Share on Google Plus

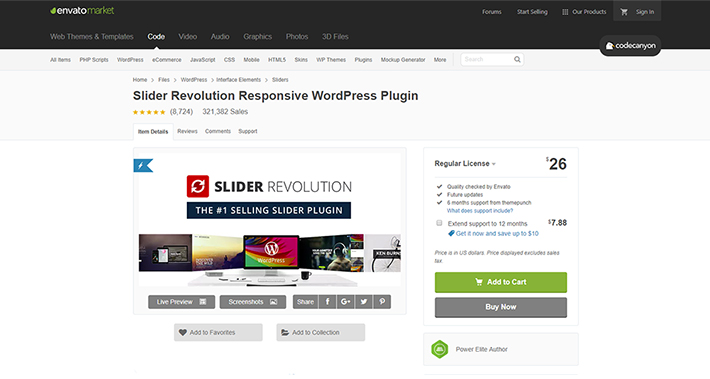tap(345, 302)
